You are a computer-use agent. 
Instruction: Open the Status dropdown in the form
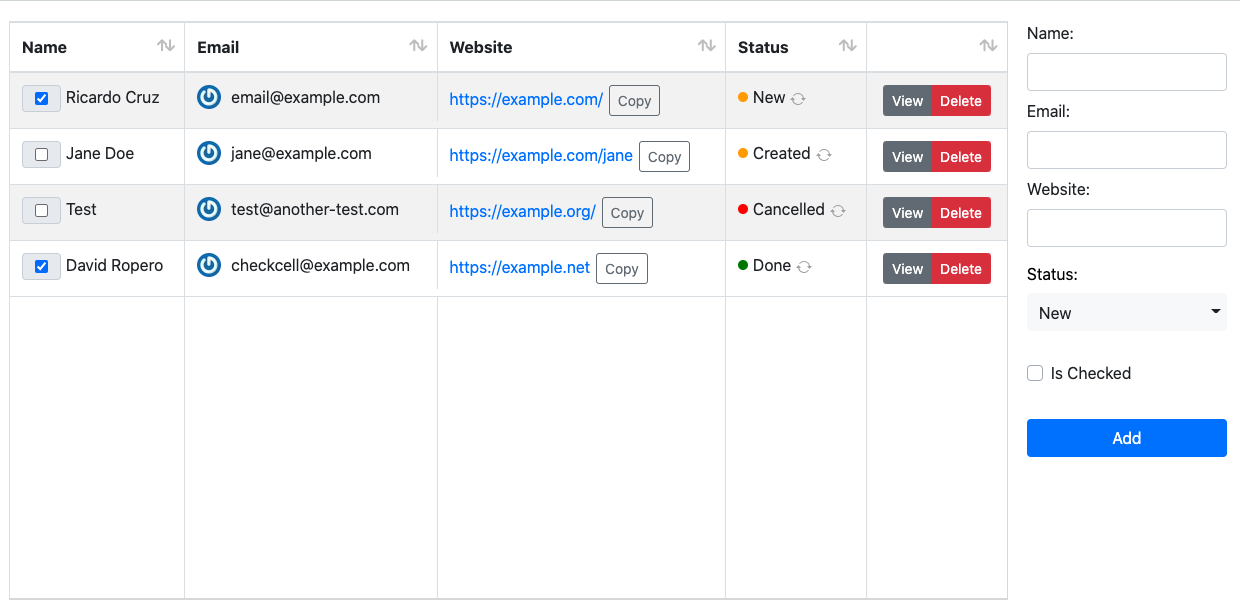[x=1126, y=313]
